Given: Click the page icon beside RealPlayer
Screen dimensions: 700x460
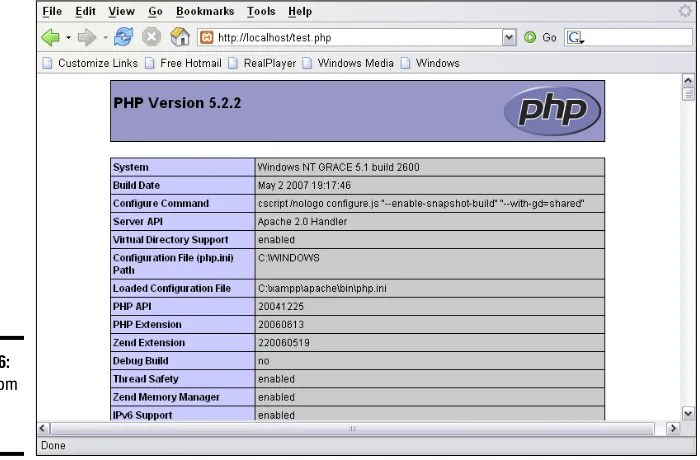Looking at the screenshot, I should (233, 63).
